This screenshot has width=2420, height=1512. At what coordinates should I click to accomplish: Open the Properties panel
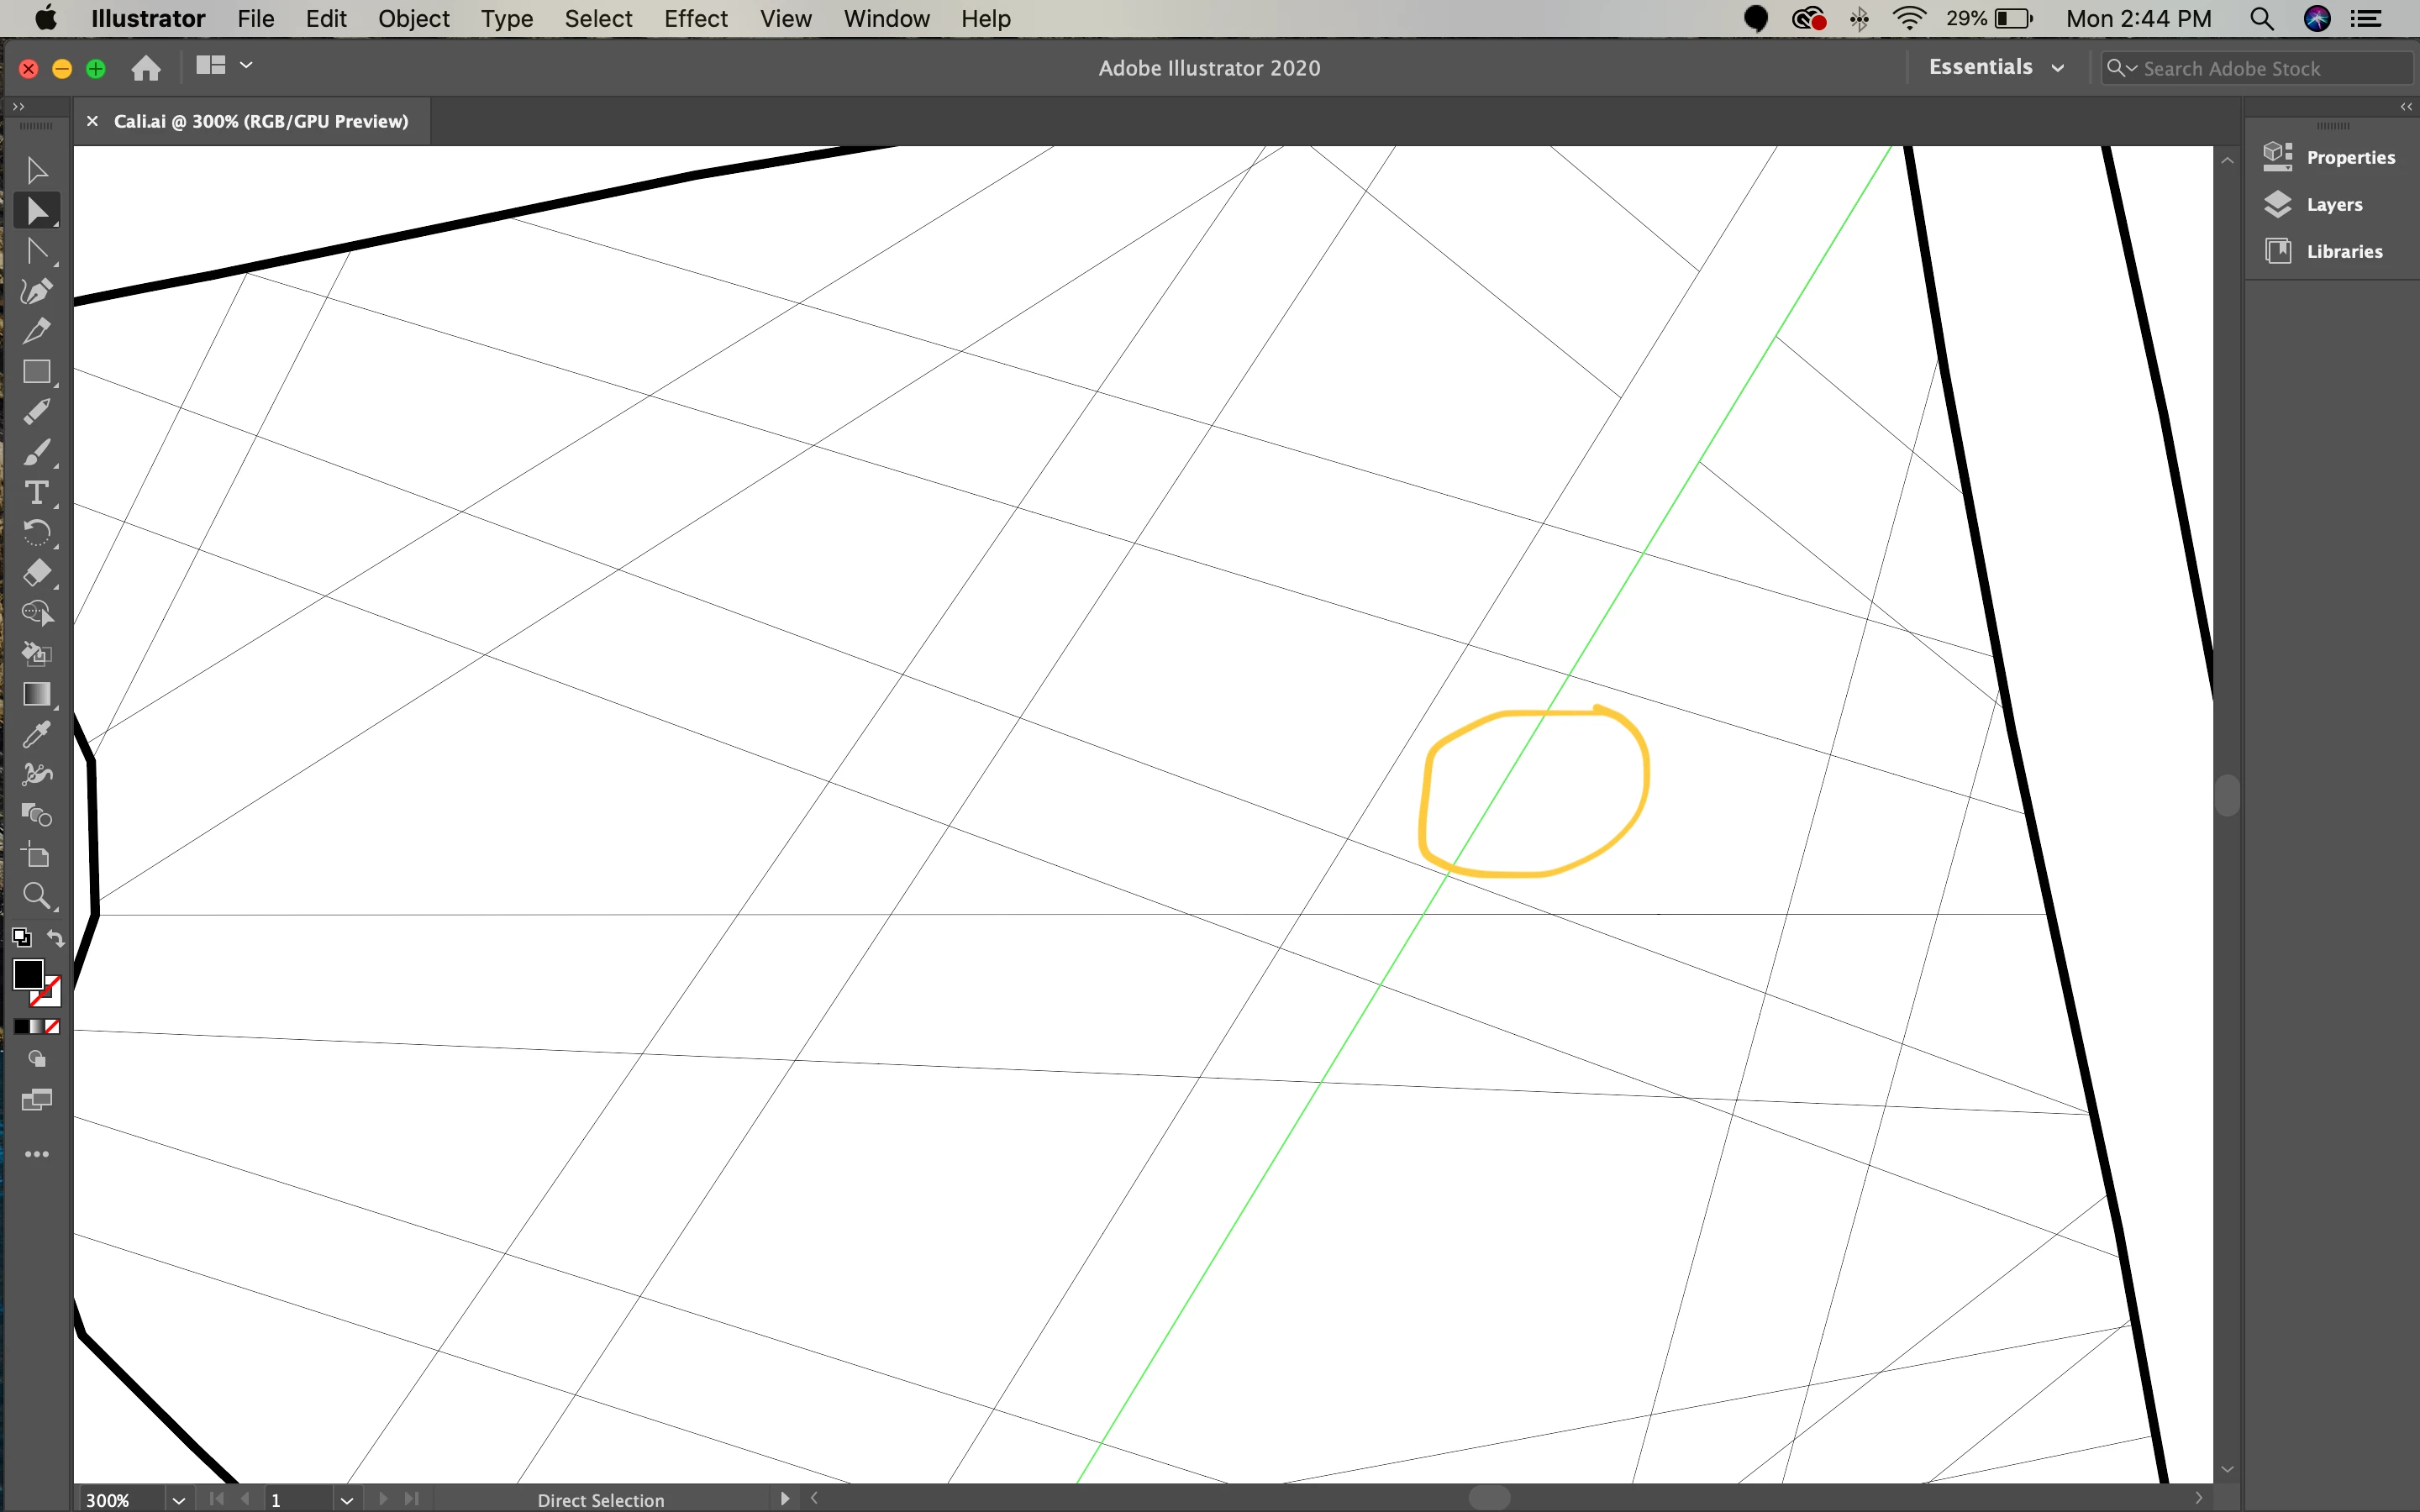coord(2349,157)
